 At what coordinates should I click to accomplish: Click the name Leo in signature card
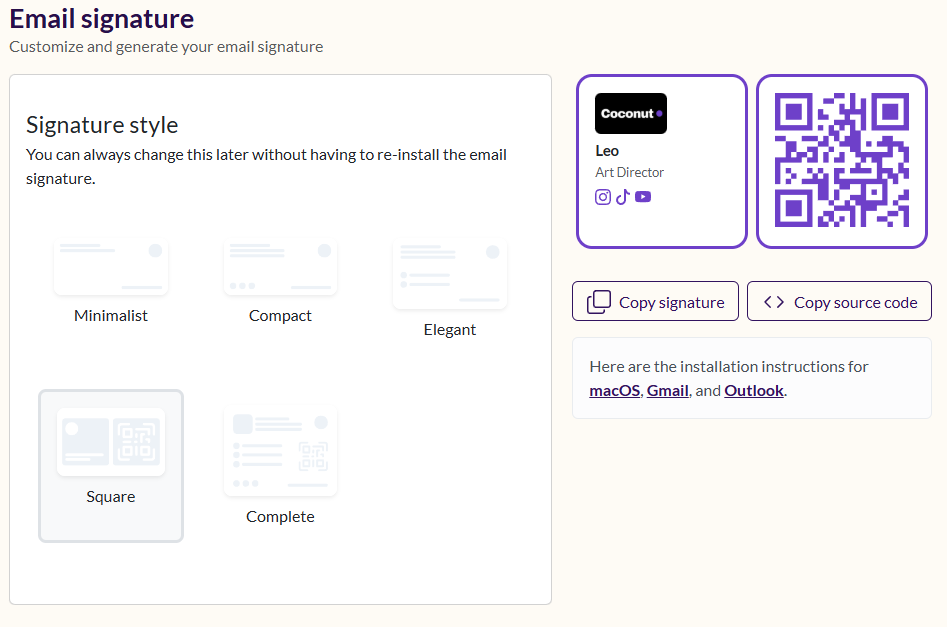(607, 151)
